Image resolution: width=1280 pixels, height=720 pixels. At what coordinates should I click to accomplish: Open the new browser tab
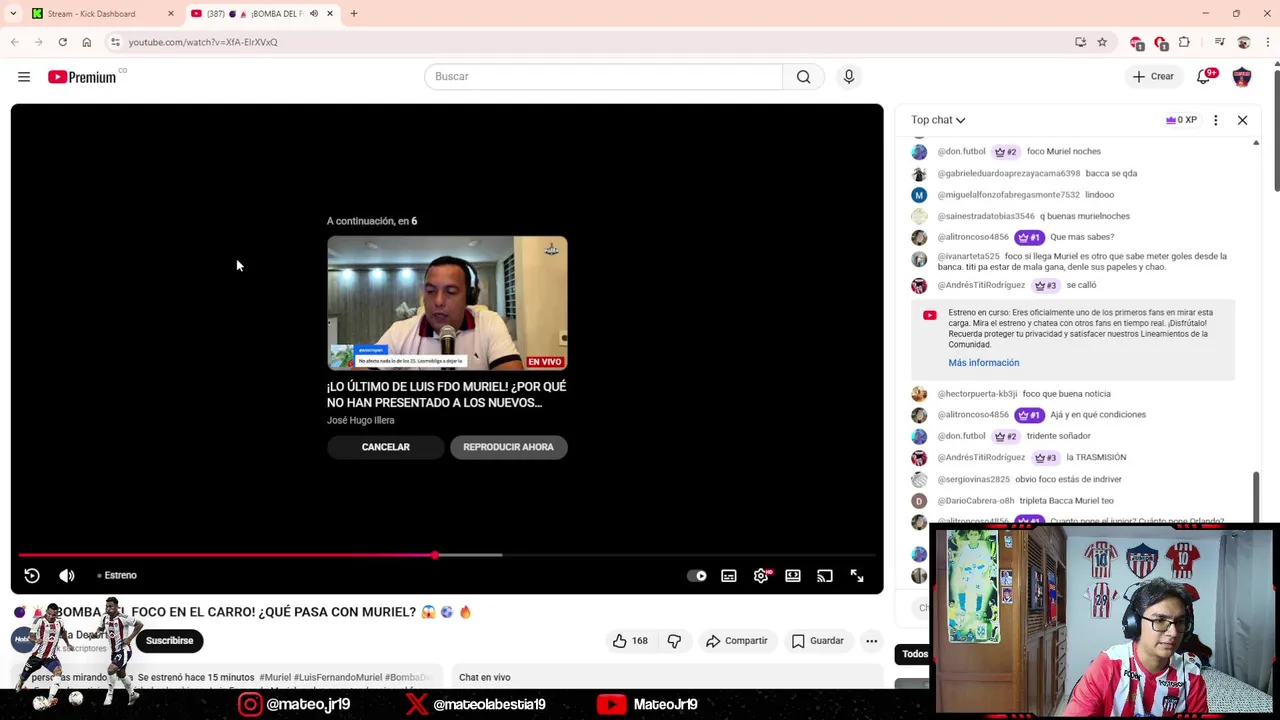353,13
